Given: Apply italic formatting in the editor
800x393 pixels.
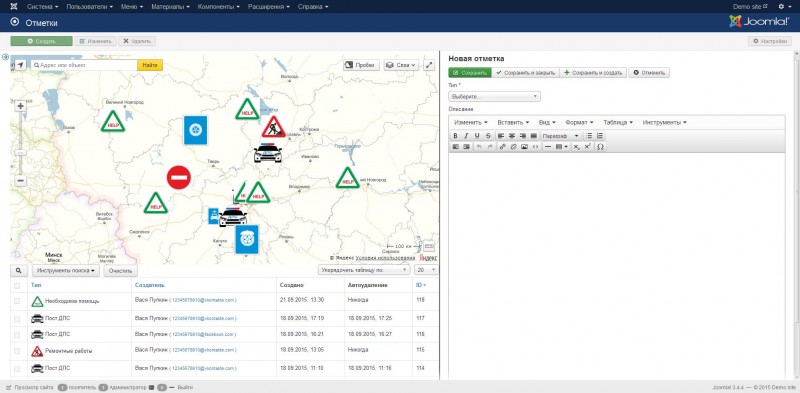Looking at the screenshot, I should coord(466,136).
